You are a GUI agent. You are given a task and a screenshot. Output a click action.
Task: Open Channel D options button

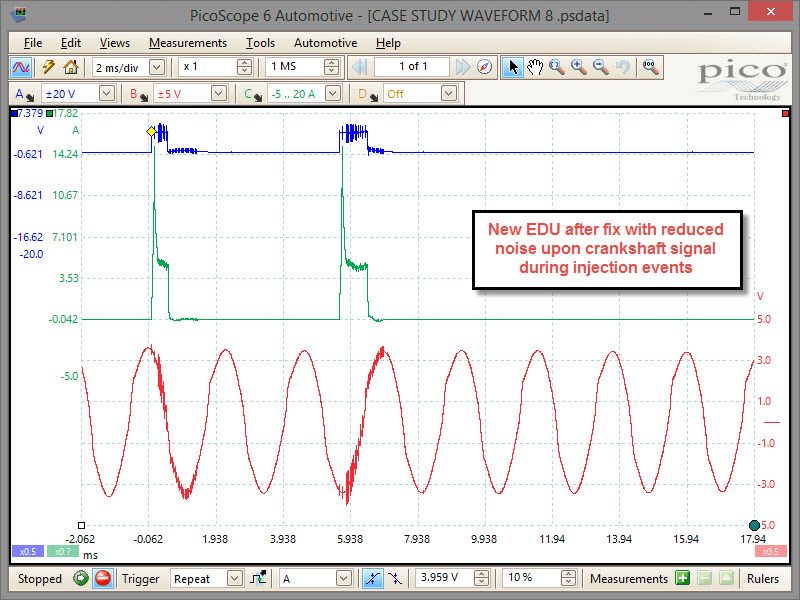pos(368,94)
